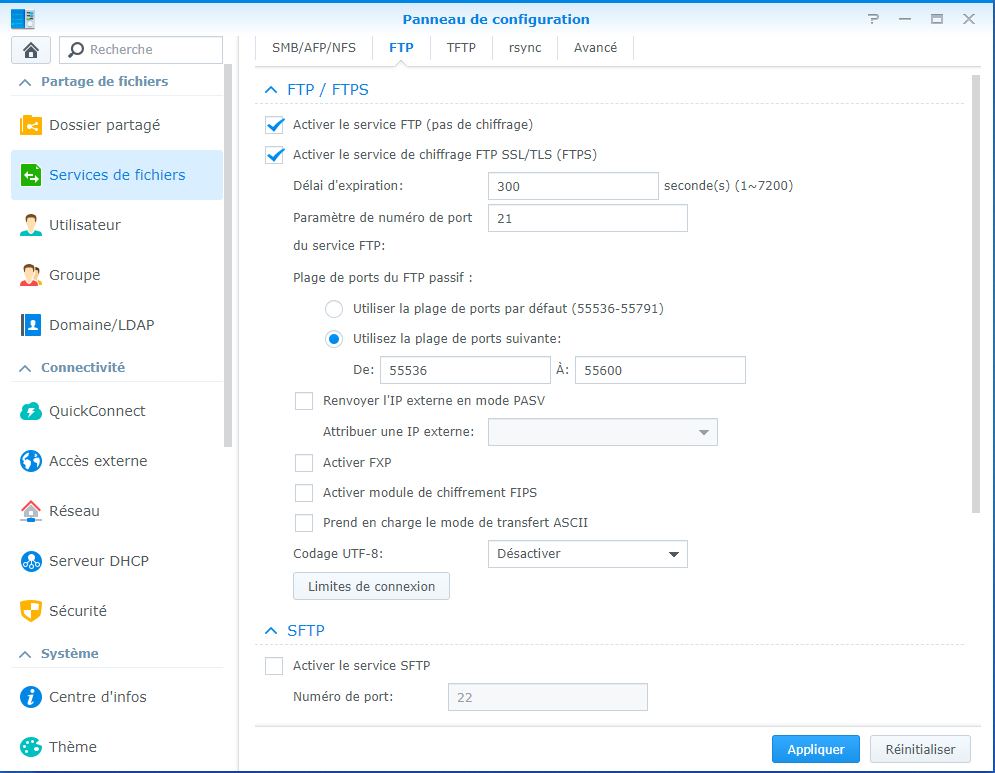Select Services de fichiers icon
The height and width of the screenshot is (773, 995).
[x=30, y=175]
